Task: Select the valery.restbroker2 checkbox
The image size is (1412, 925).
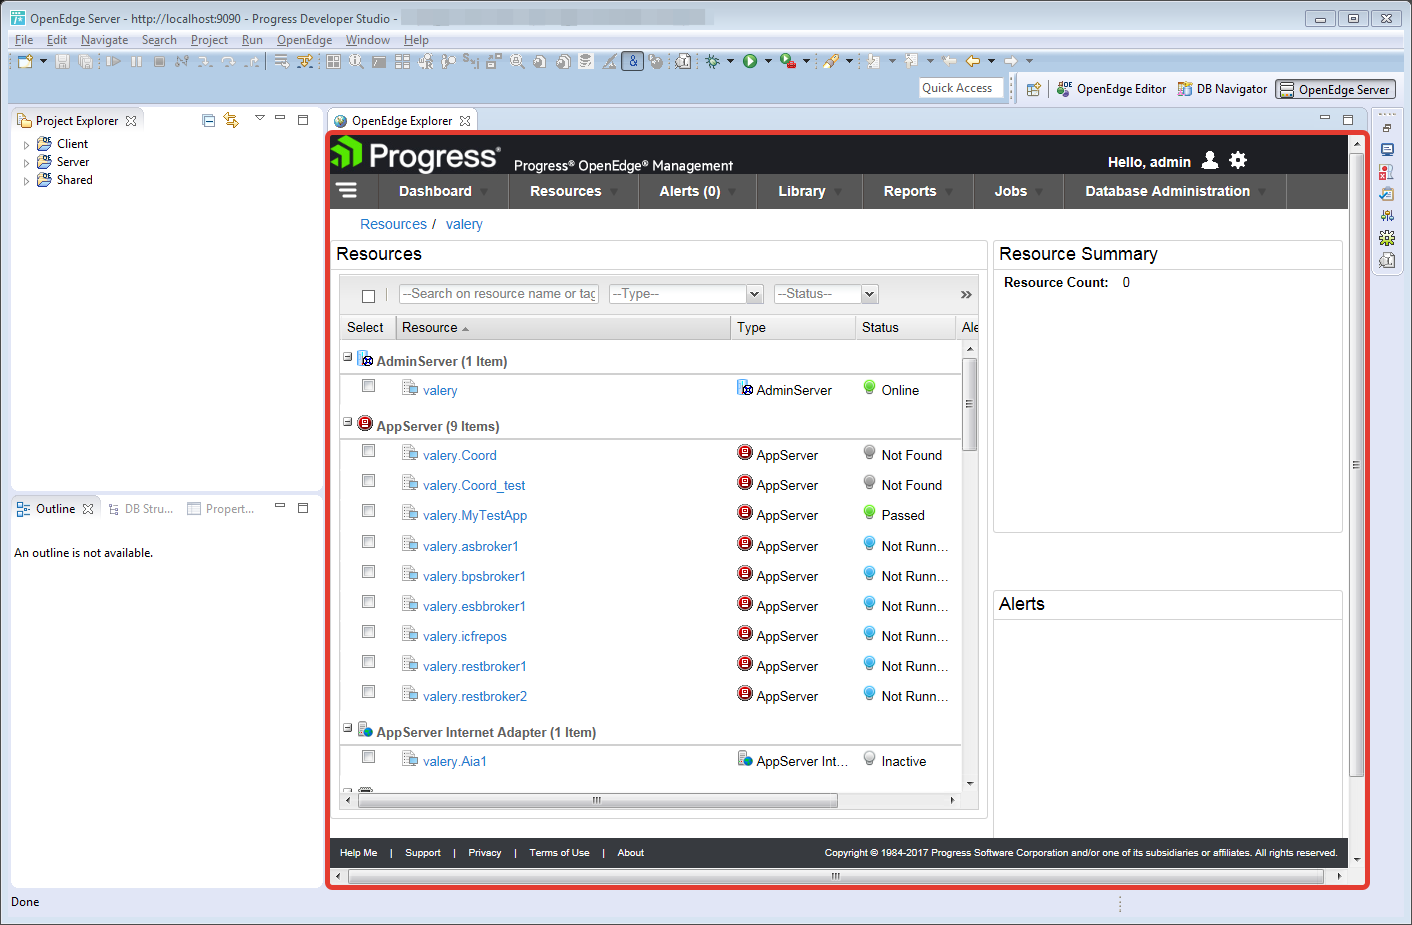Action: (368, 692)
